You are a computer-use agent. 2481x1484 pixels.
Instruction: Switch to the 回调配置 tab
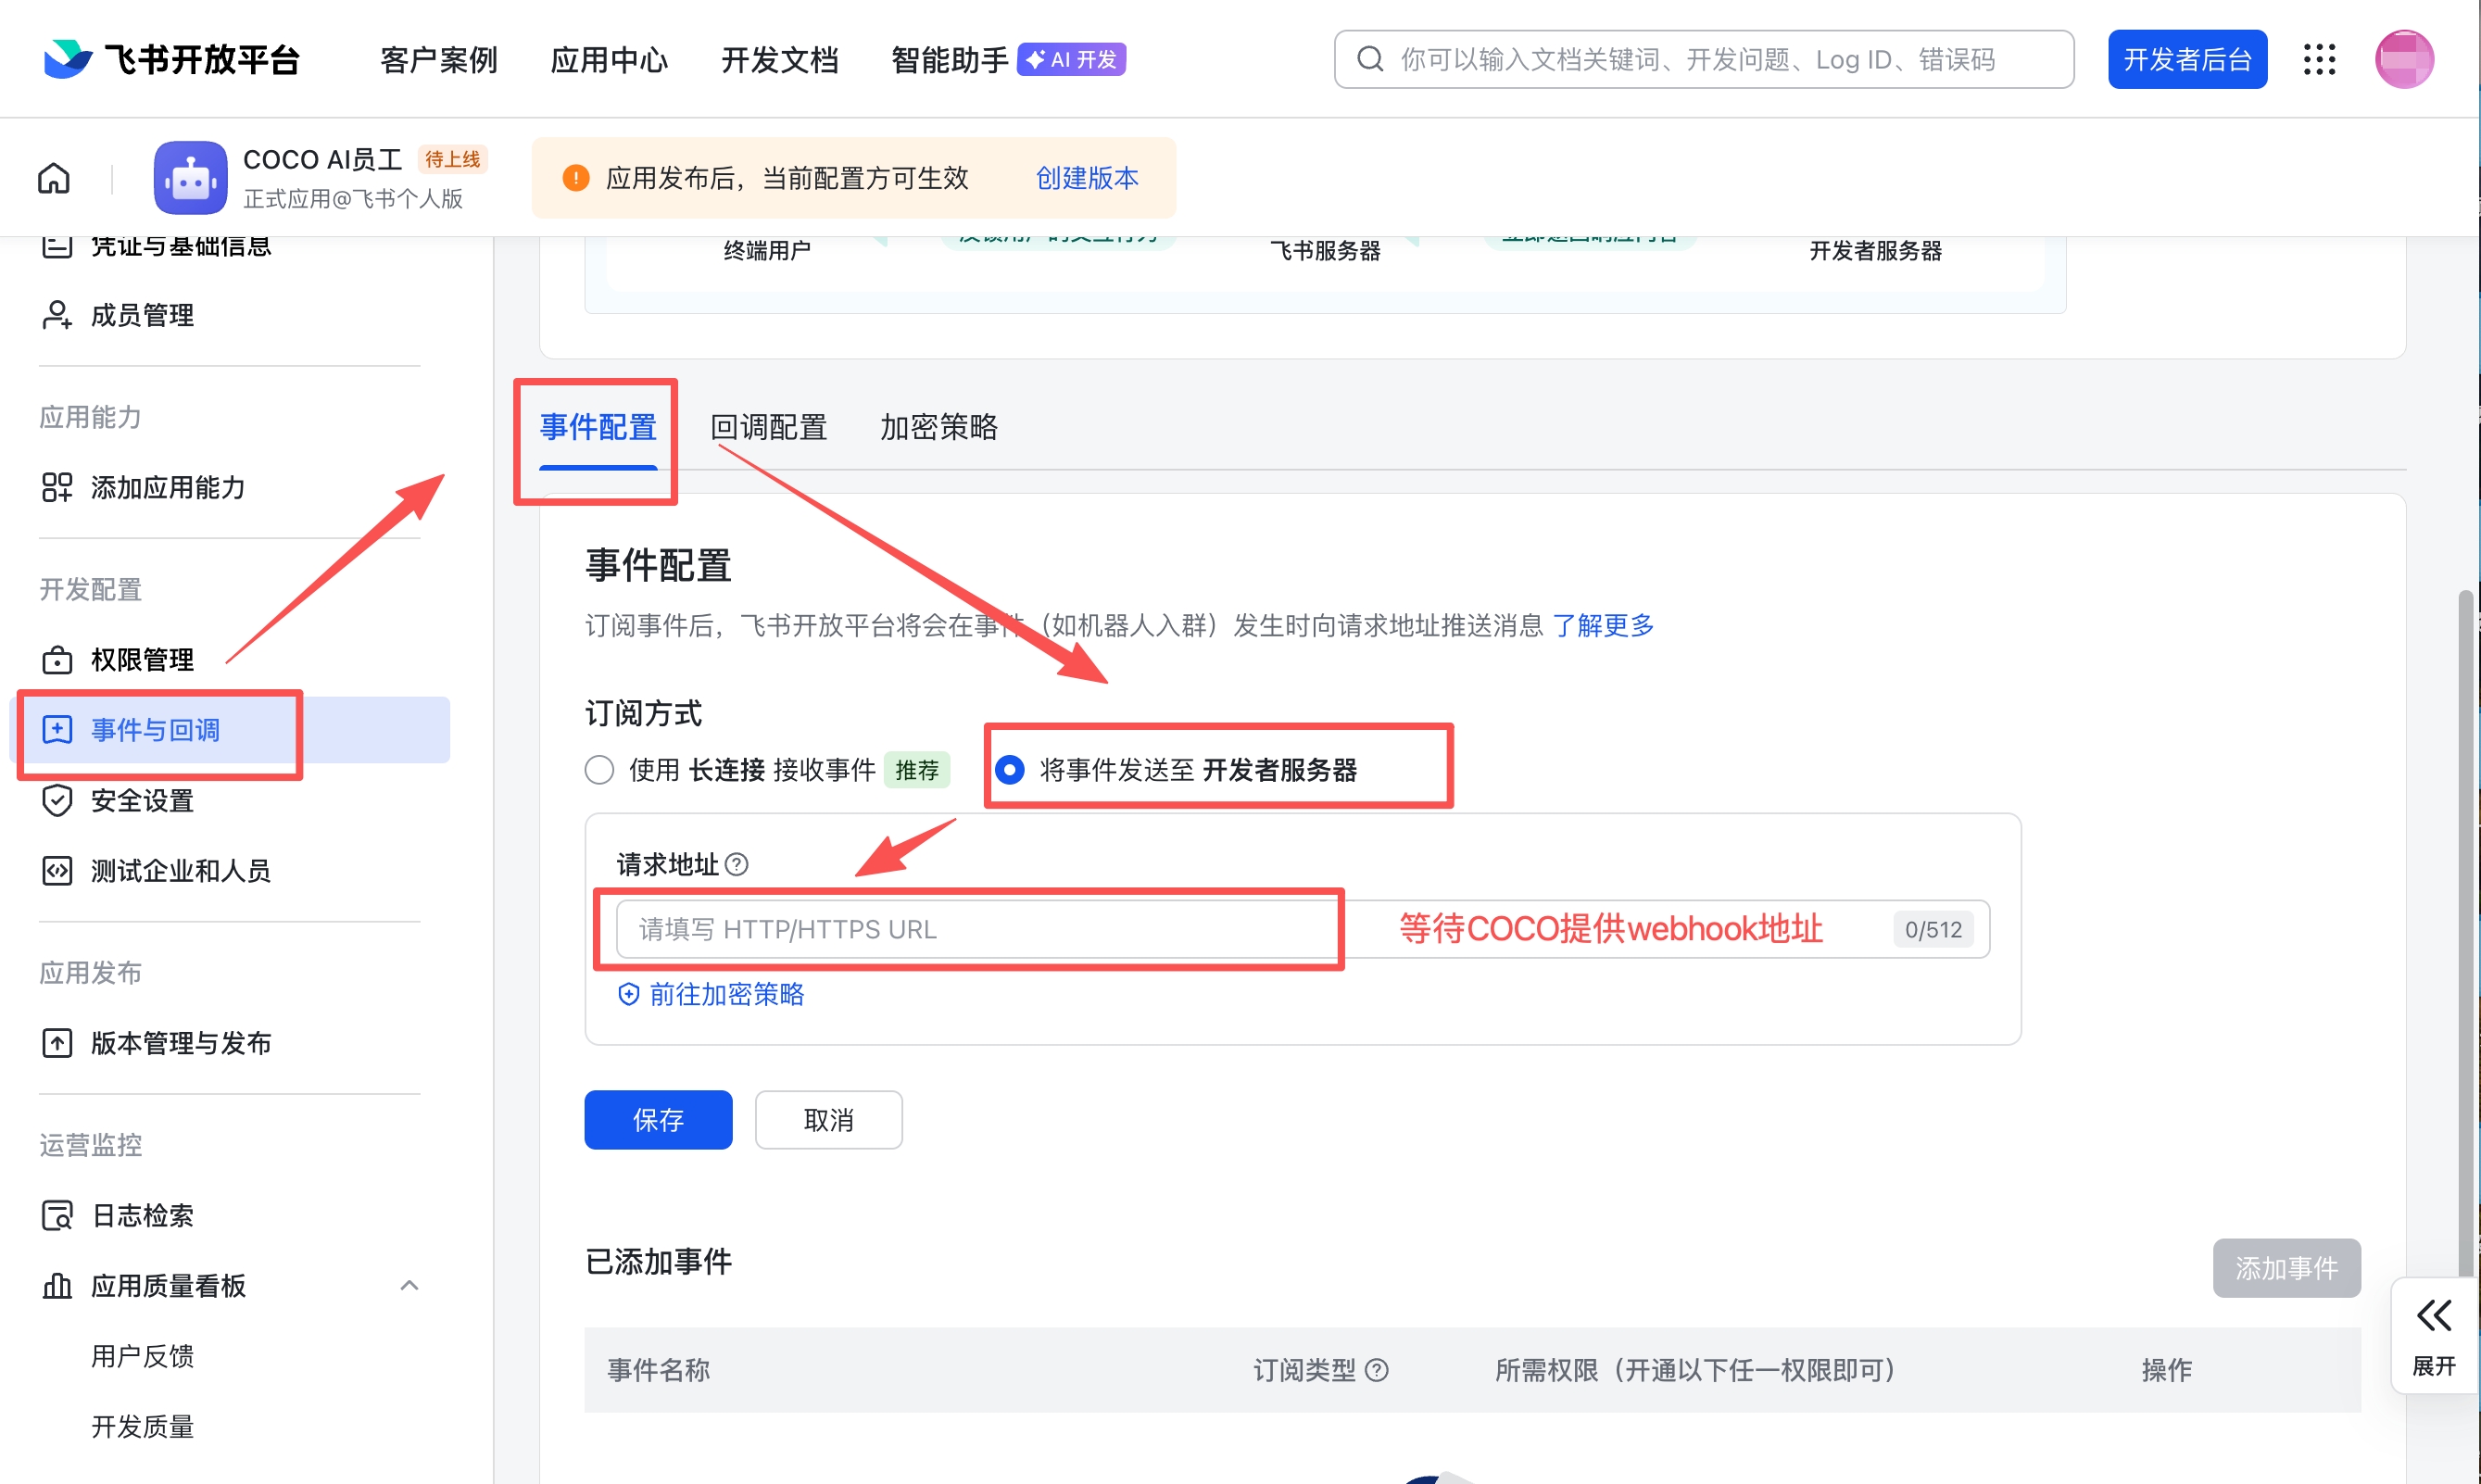click(767, 428)
